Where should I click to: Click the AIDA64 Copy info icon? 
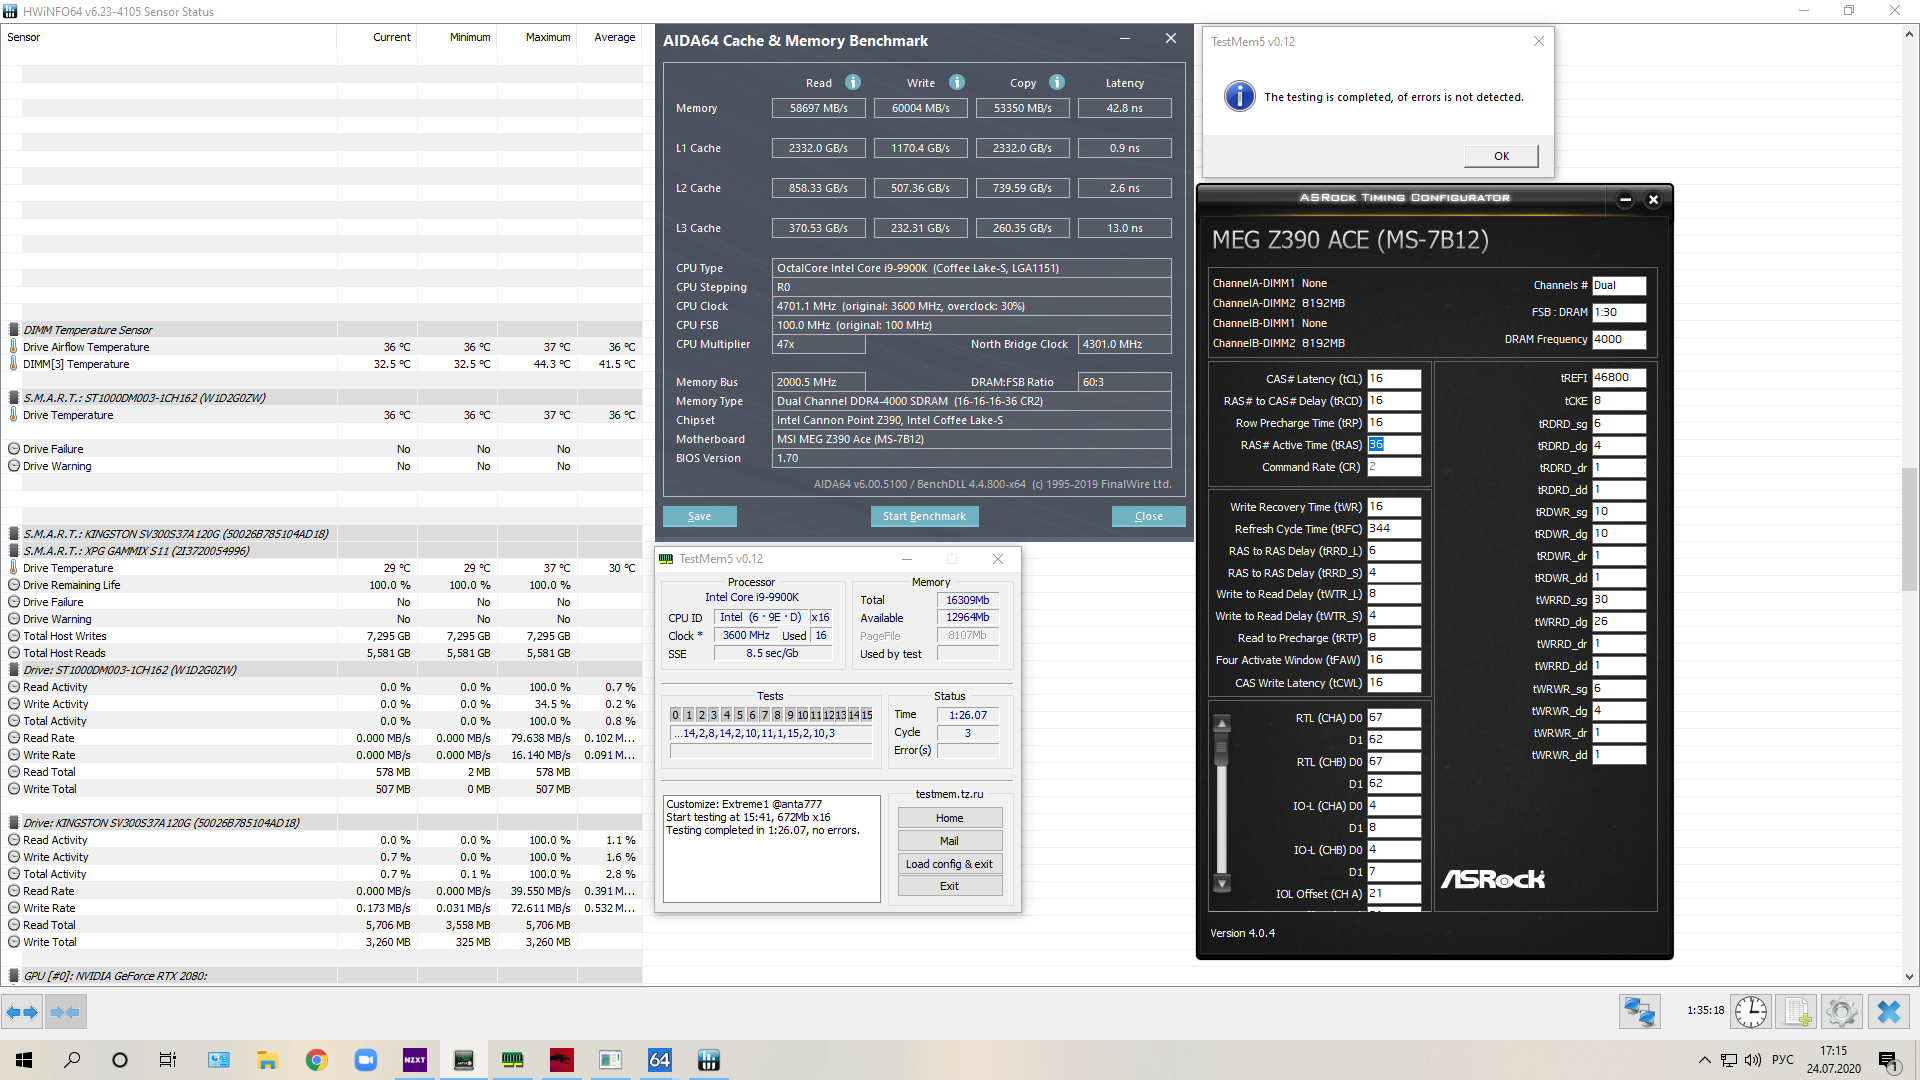coord(1057,82)
